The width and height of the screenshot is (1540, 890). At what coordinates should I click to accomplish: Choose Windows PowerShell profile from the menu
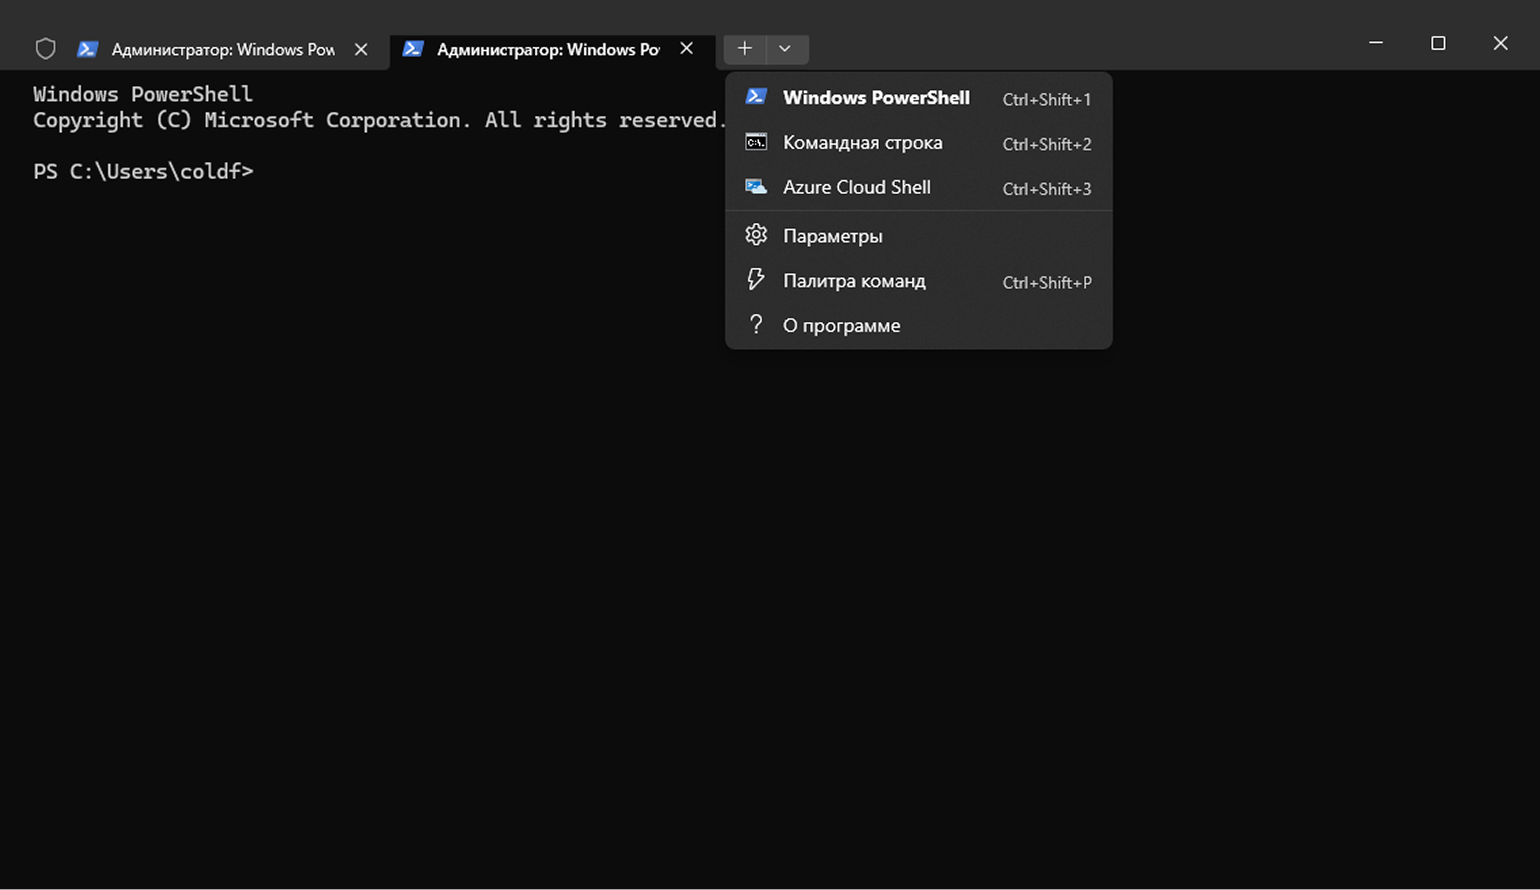919,98
